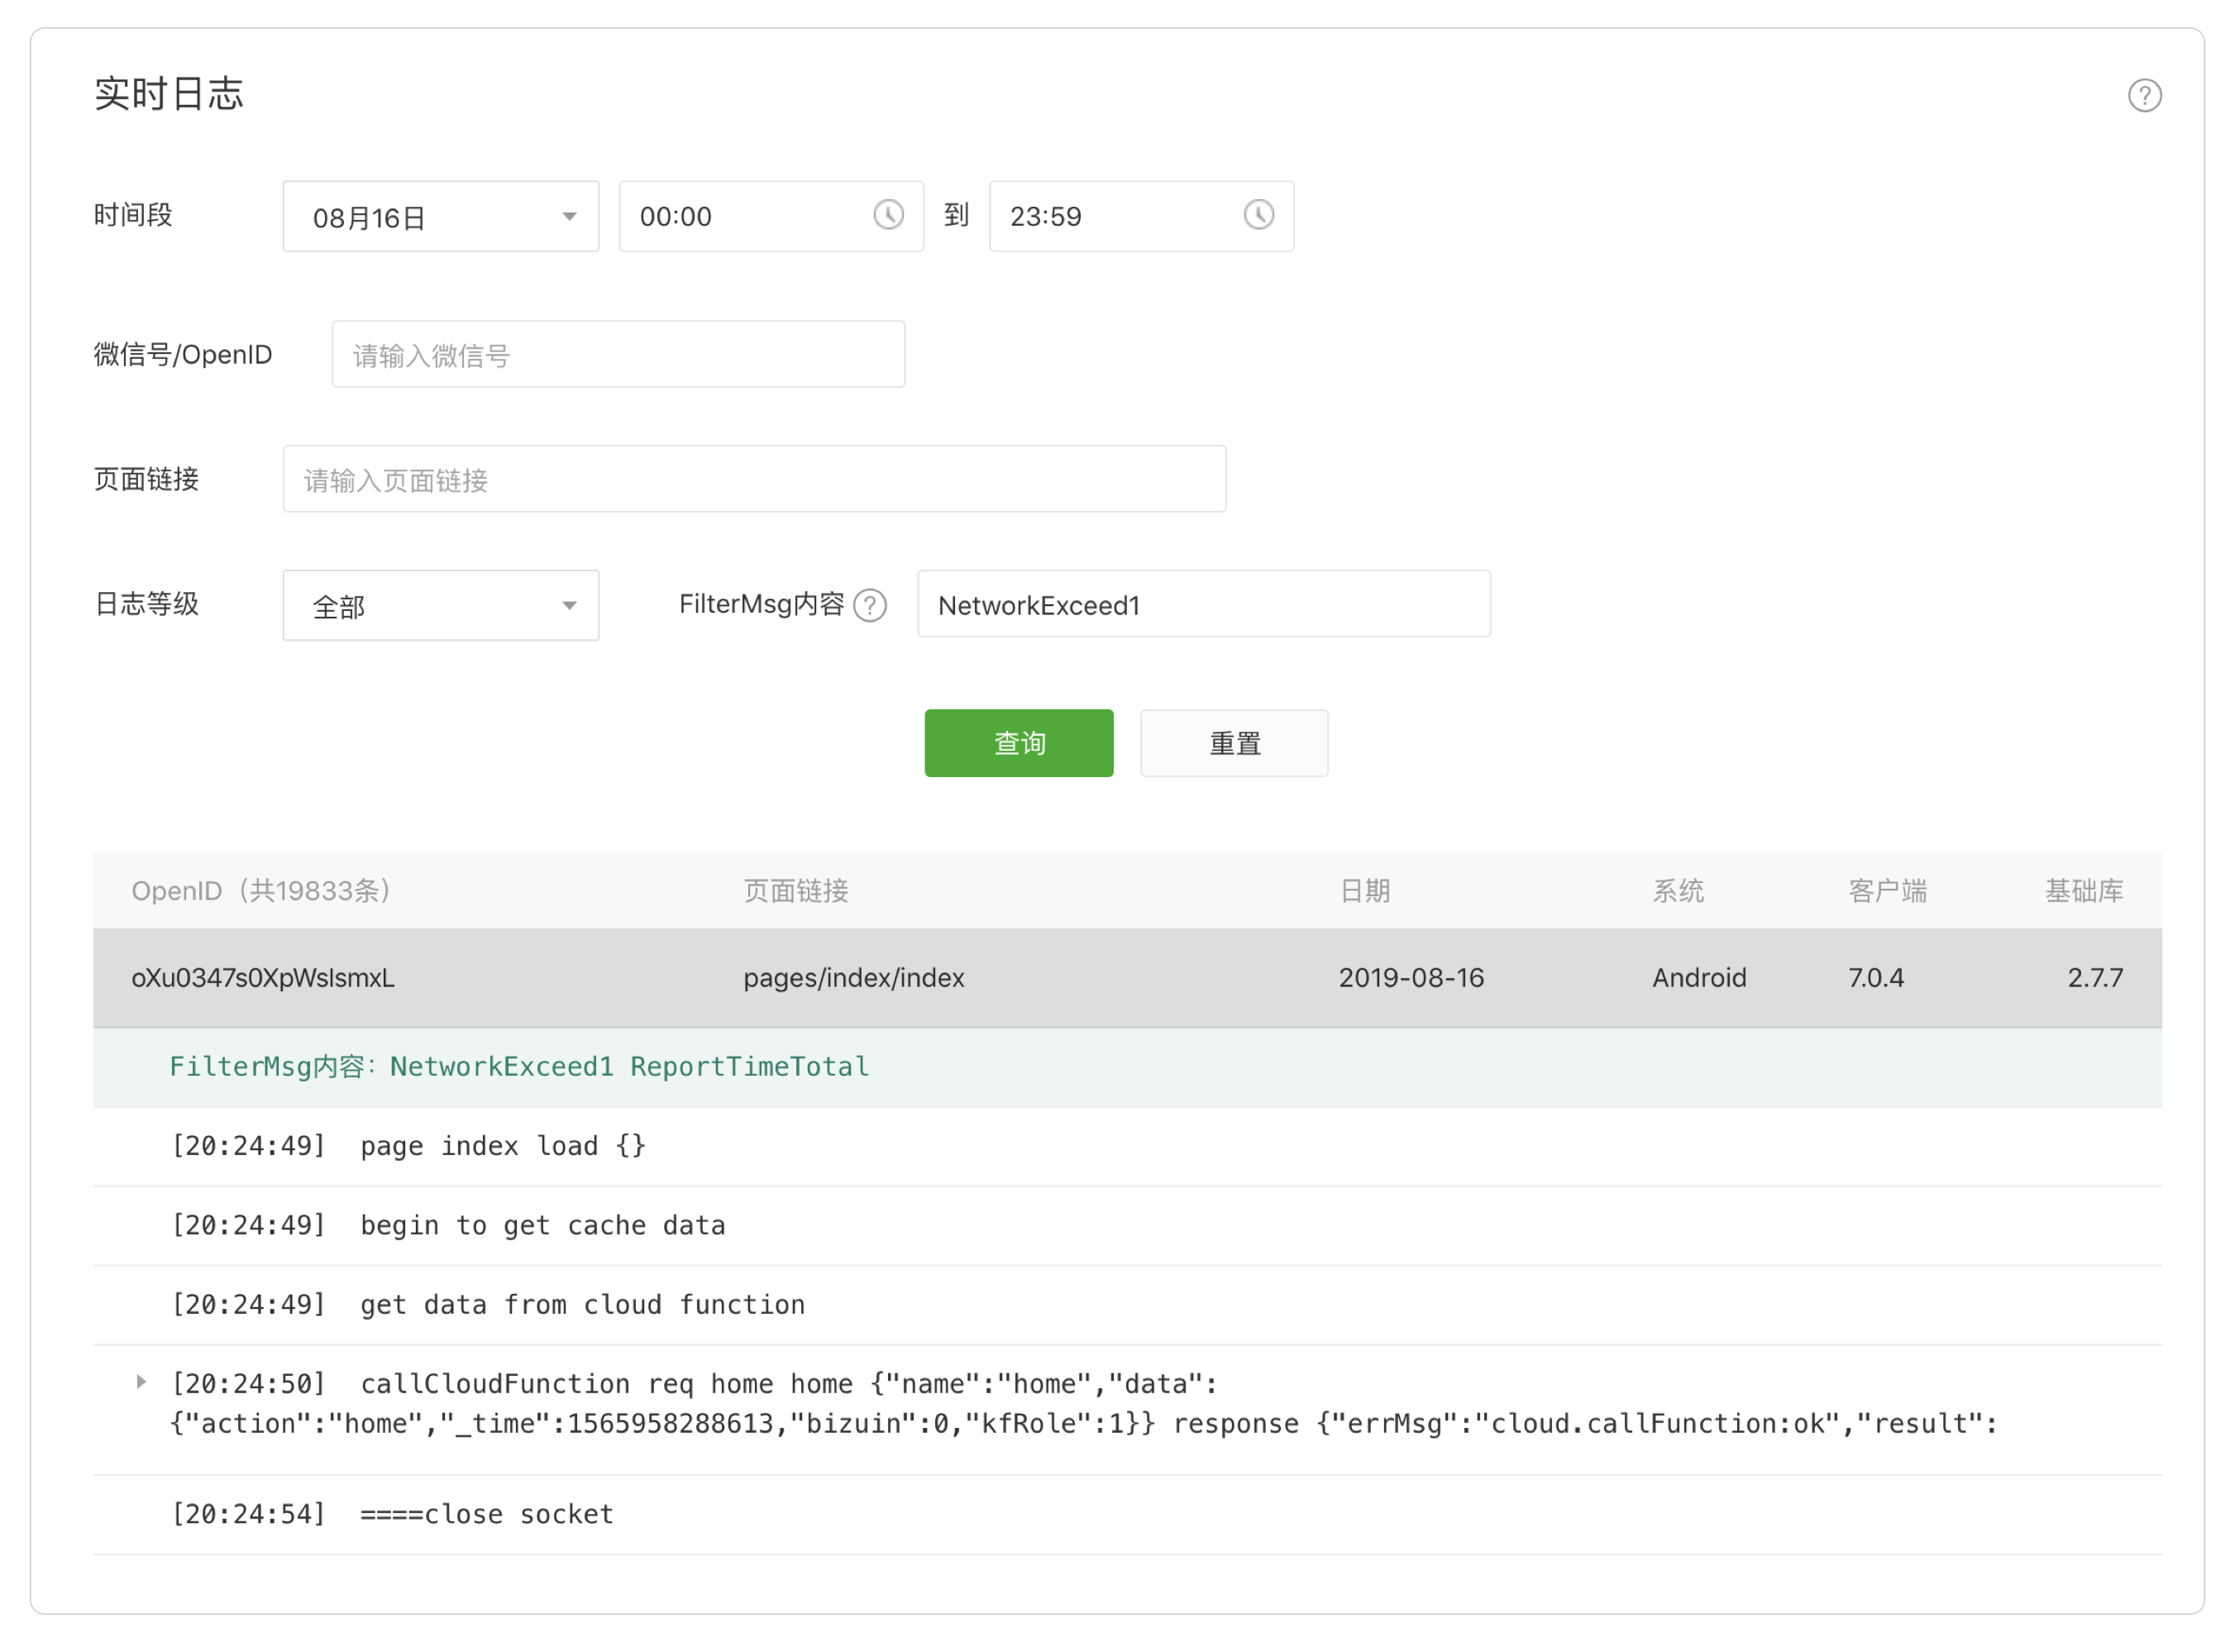This screenshot has width=2235, height=1652.
Task: Open the 日志等级 全部 dropdown
Action: click(x=440, y=605)
